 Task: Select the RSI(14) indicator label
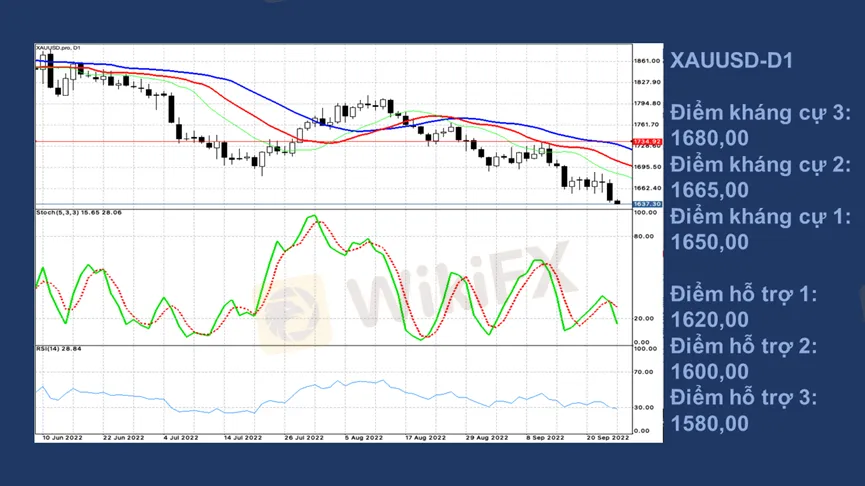tap(59, 349)
